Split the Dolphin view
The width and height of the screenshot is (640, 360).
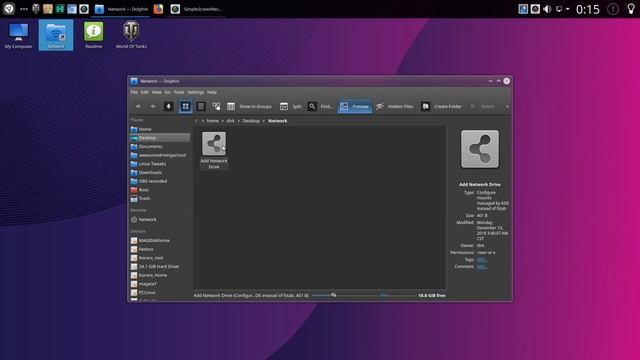pyautogui.click(x=291, y=107)
